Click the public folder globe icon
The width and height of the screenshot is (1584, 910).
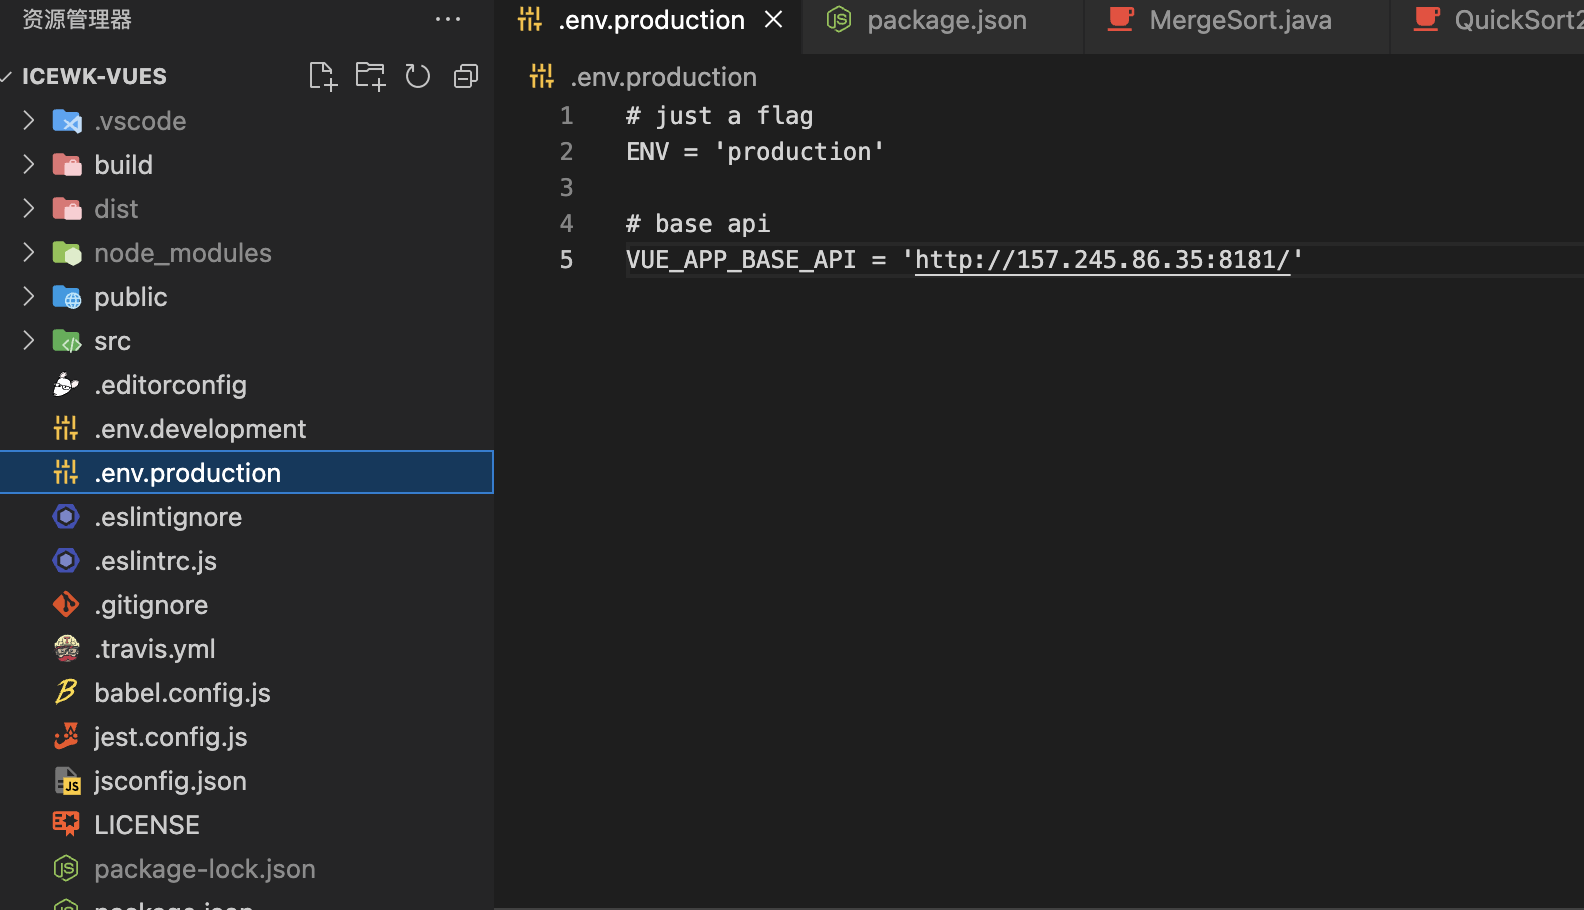point(66,297)
